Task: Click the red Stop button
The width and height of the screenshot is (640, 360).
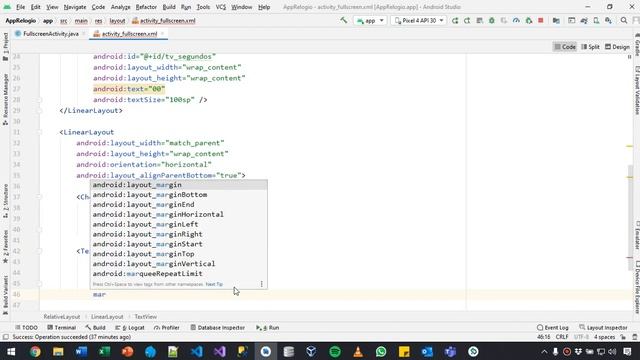Action: coord(540,20)
